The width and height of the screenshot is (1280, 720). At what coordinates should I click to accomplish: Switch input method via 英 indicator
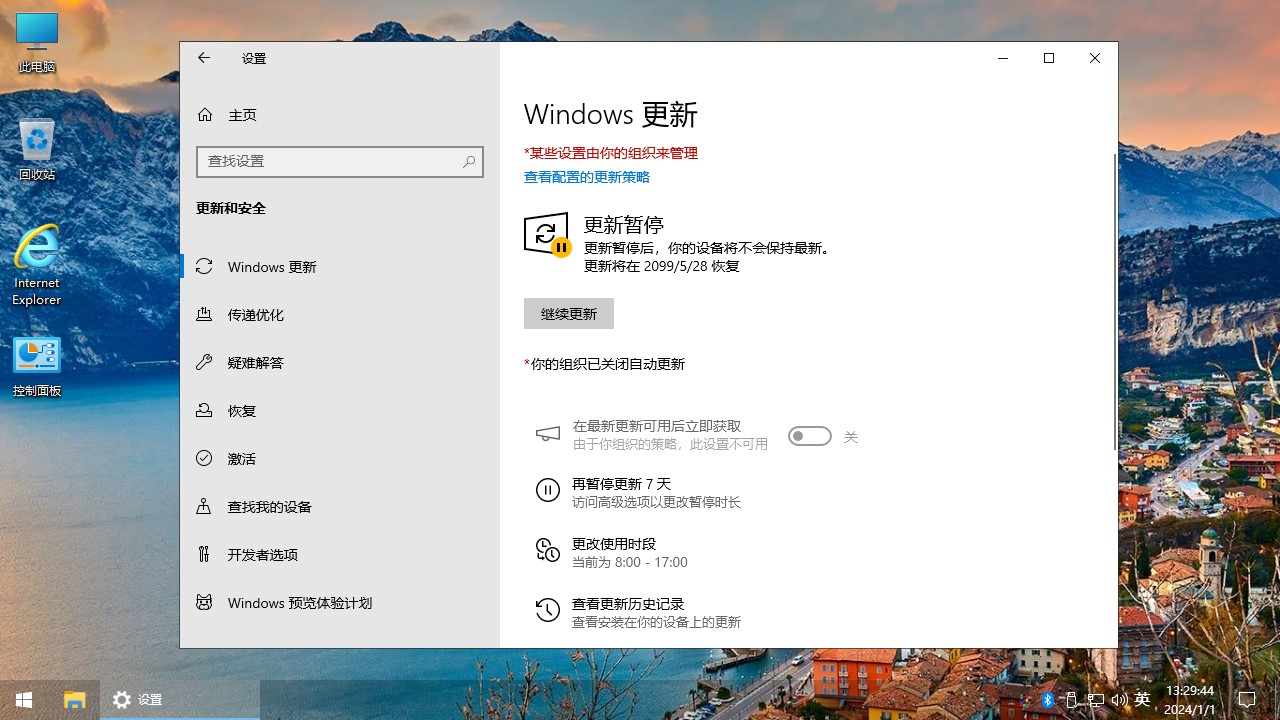tap(1143, 700)
